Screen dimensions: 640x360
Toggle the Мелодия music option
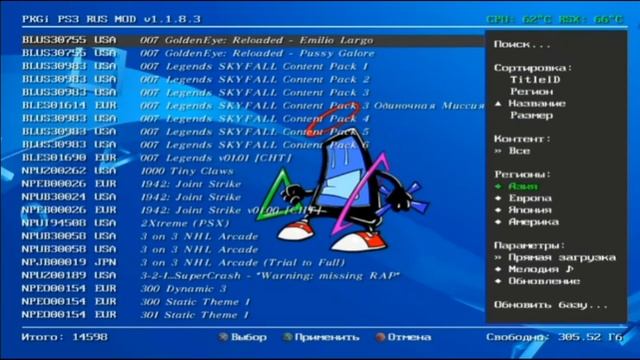click(x=533, y=269)
